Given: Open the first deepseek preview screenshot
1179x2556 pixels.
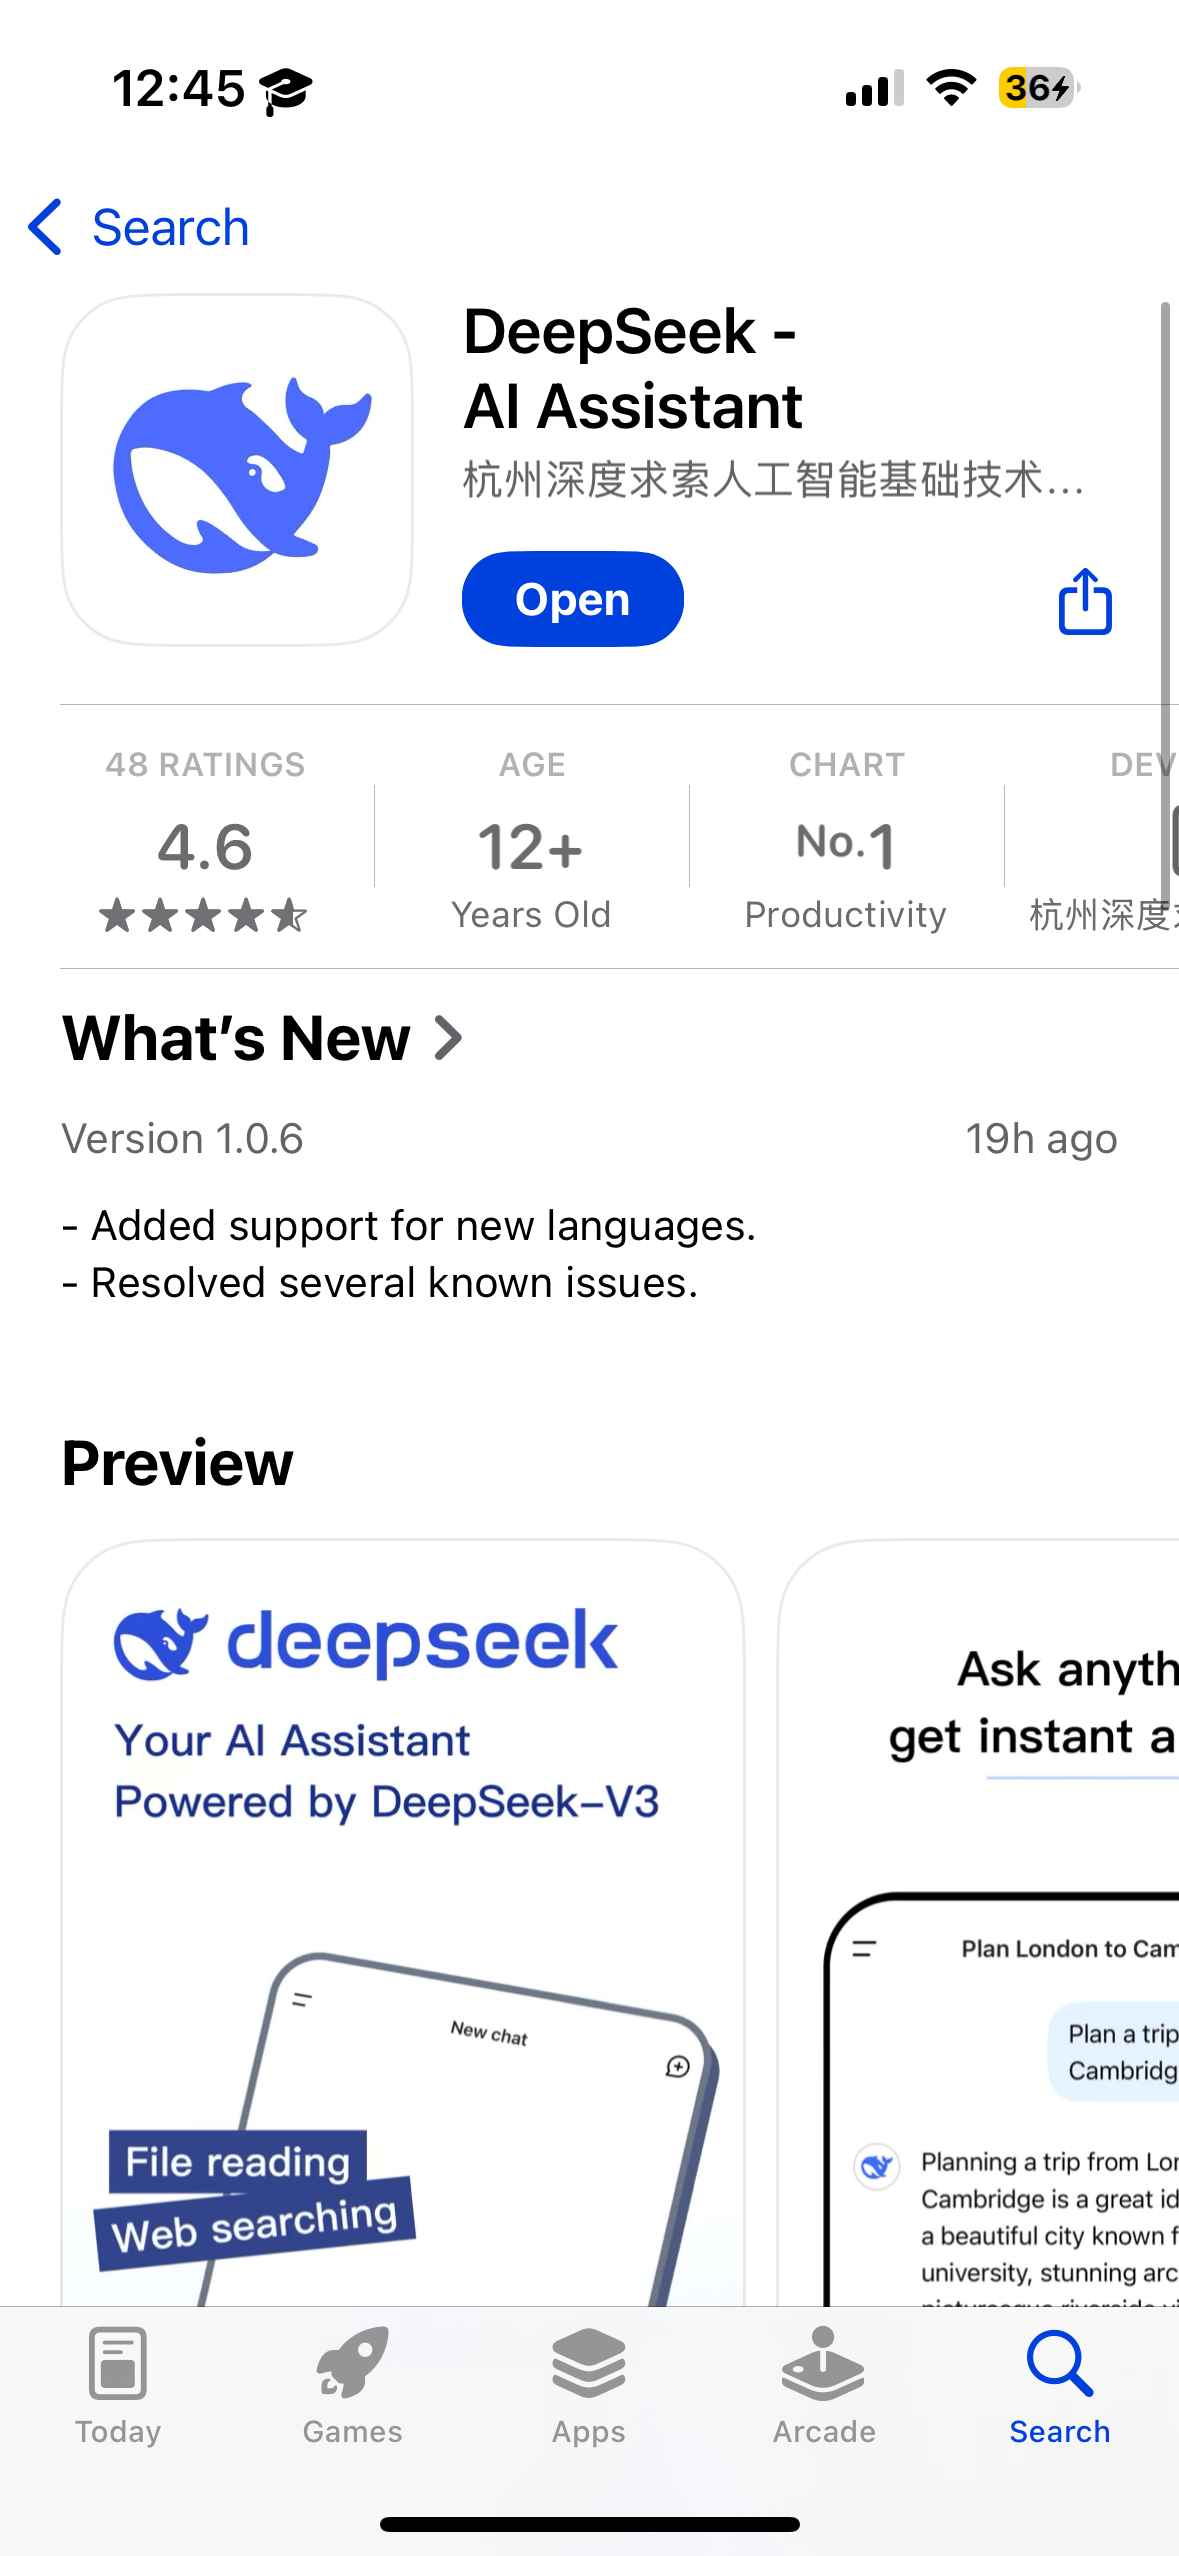Looking at the screenshot, I should tap(403, 1920).
